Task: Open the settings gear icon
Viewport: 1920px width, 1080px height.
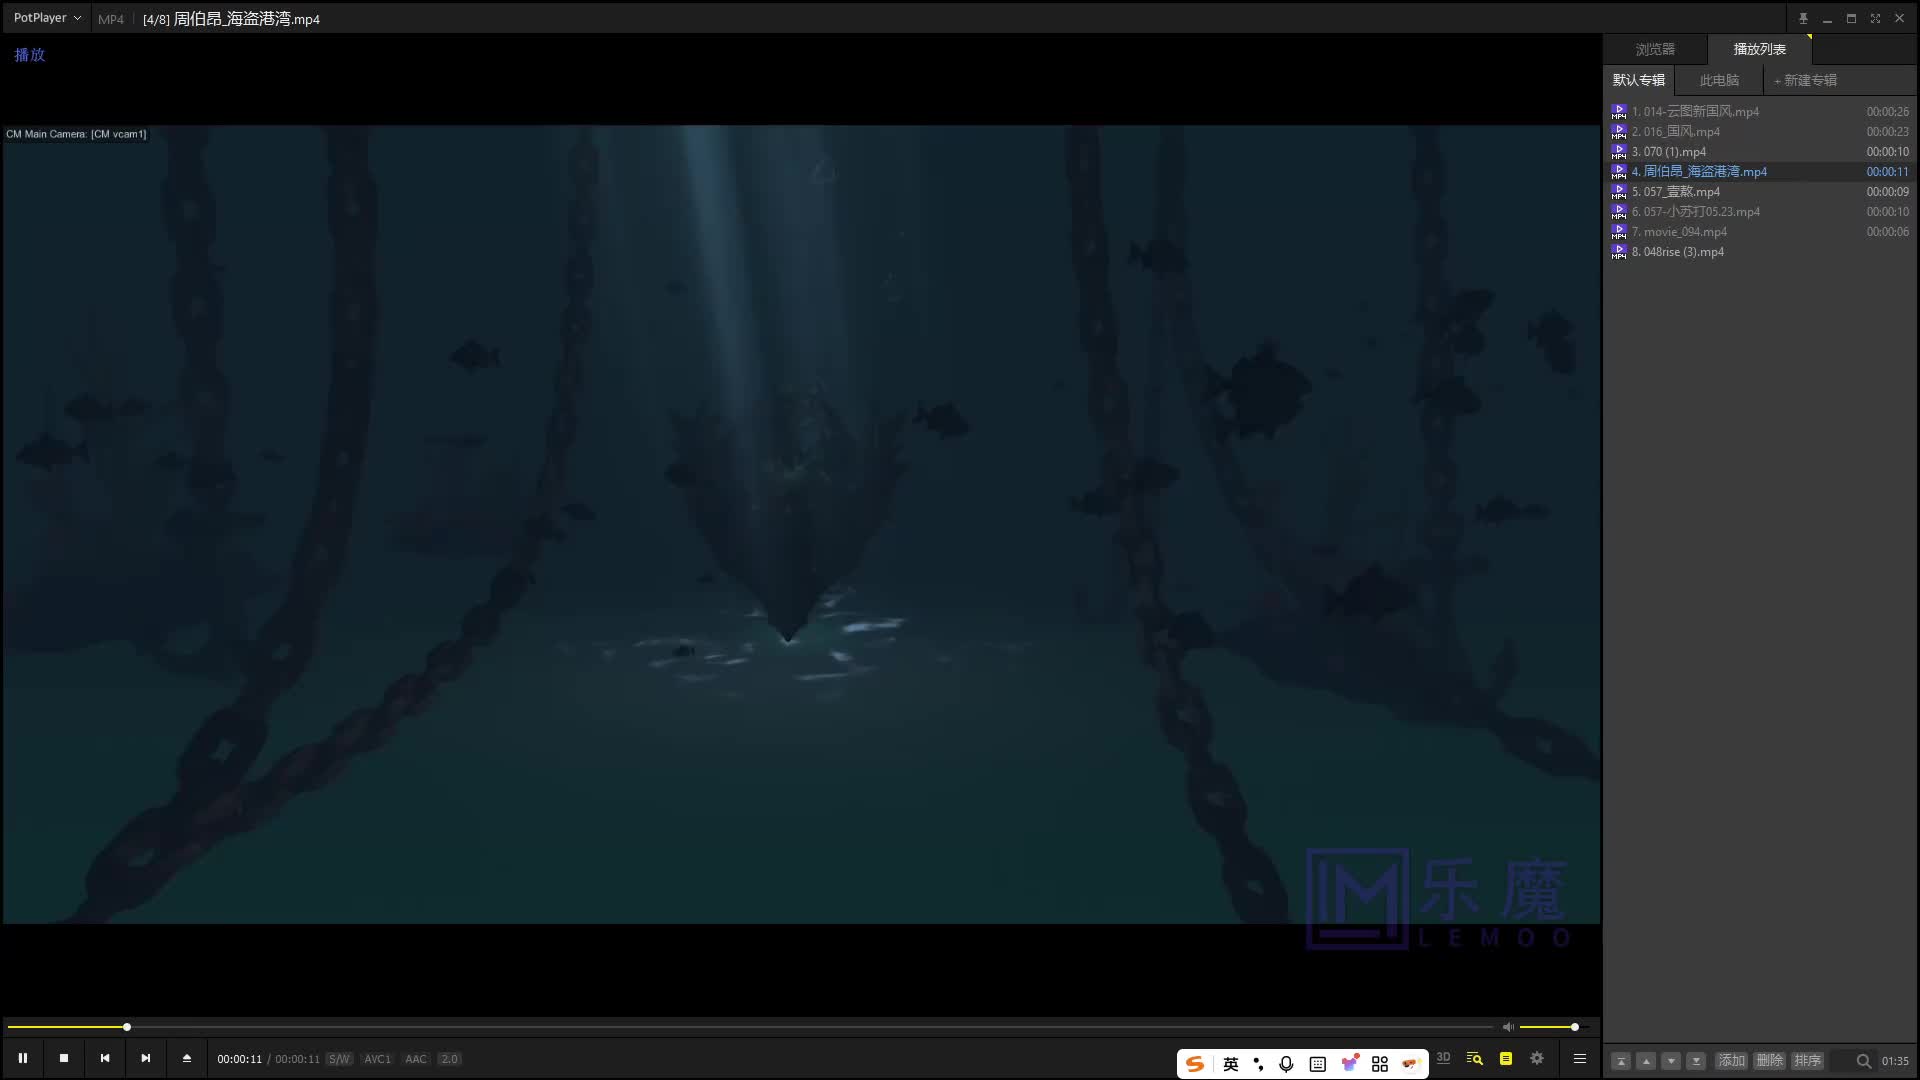Action: [1537, 1058]
